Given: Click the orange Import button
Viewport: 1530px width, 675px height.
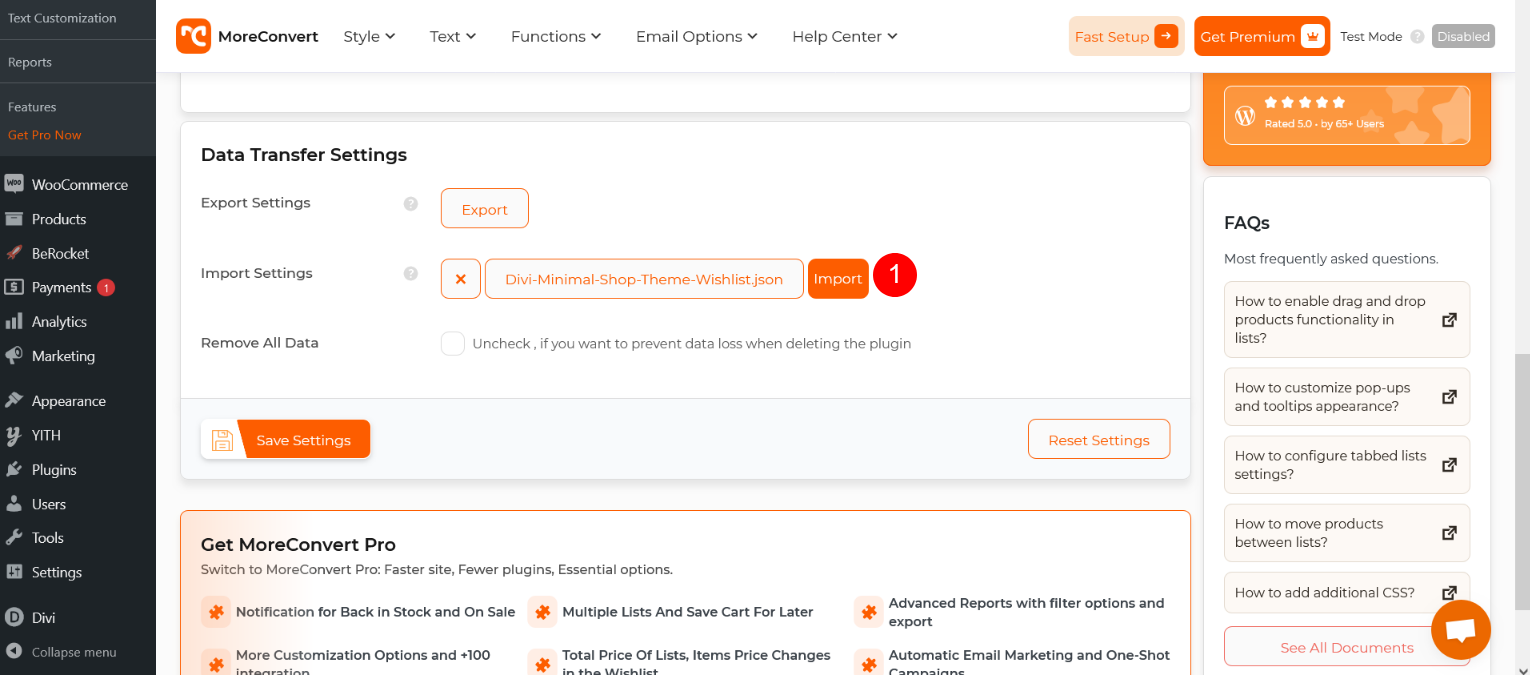Looking at the screenshot, I should click(x=838, y=279).
